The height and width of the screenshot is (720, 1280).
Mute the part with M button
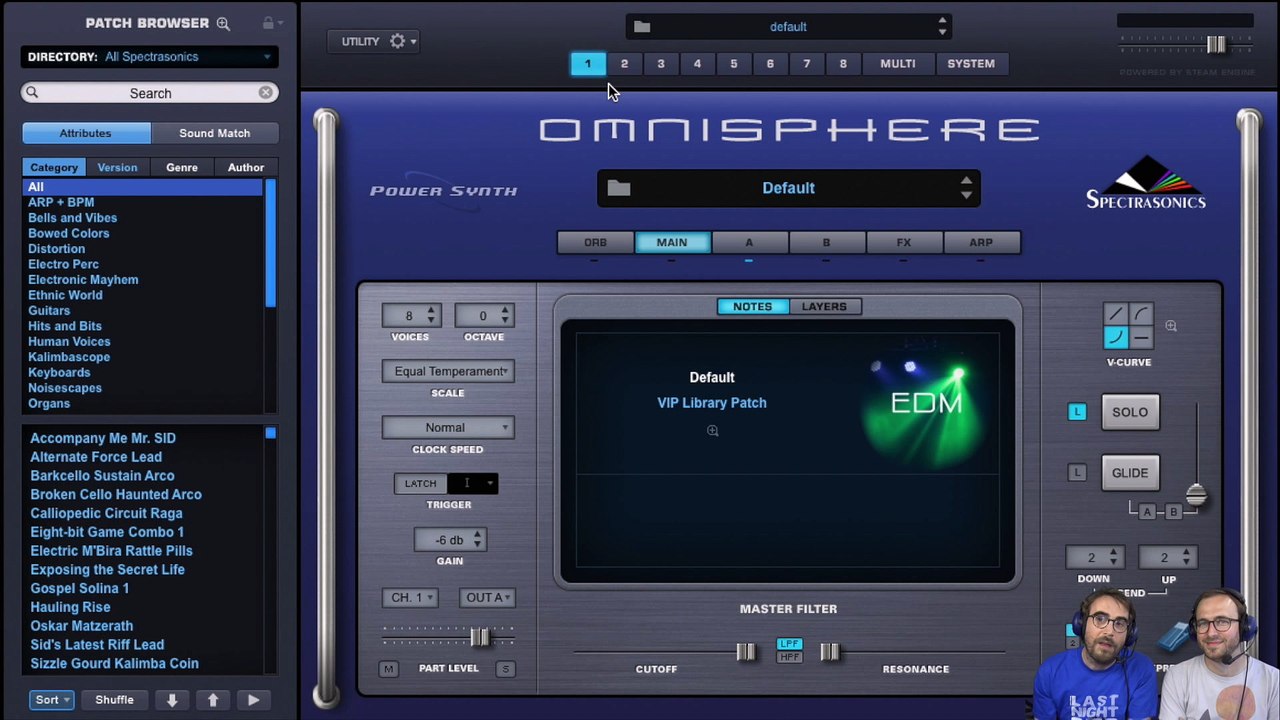pos(388,669)
